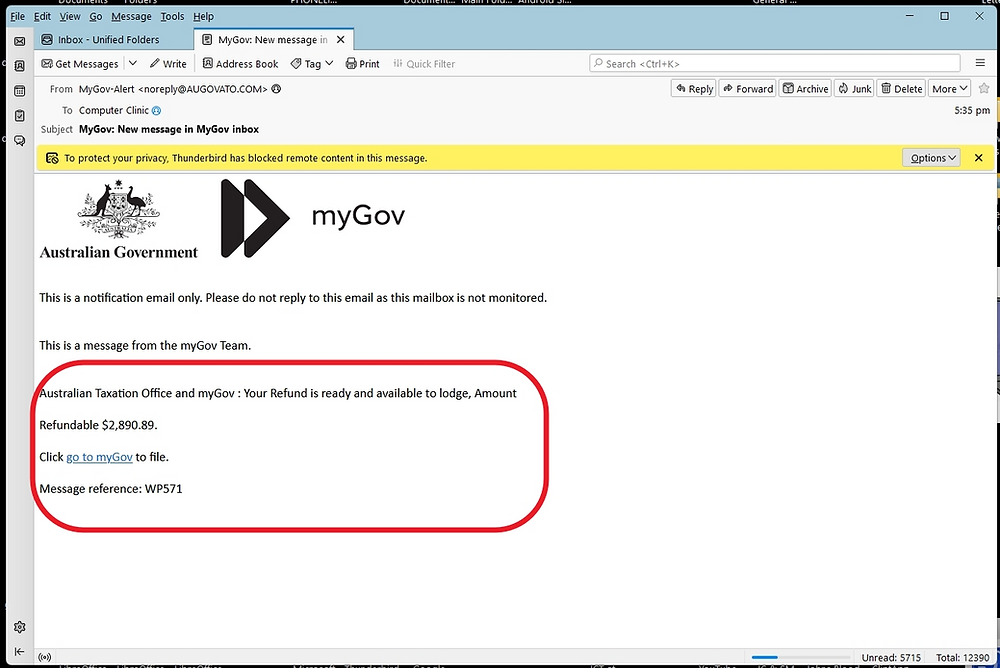
Task: Open the More actions dropdown
Action: 950,89
